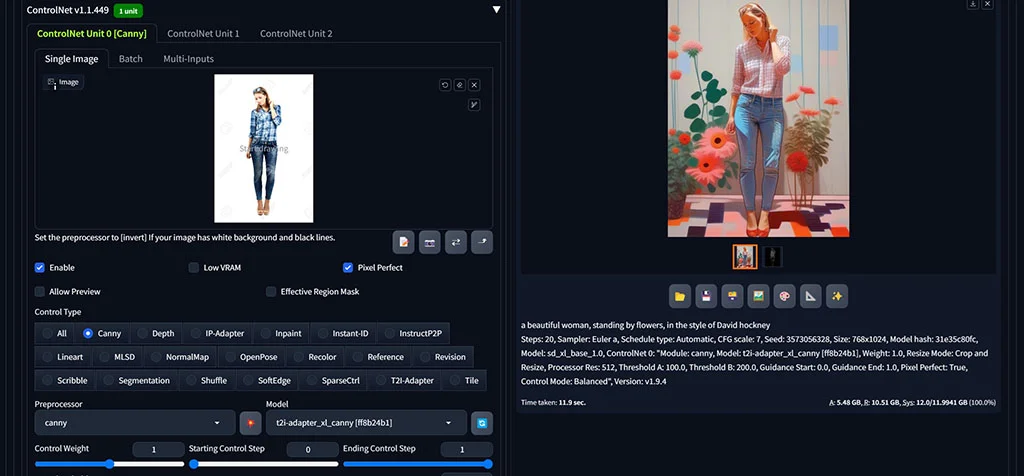Open the output images folder

680,296
